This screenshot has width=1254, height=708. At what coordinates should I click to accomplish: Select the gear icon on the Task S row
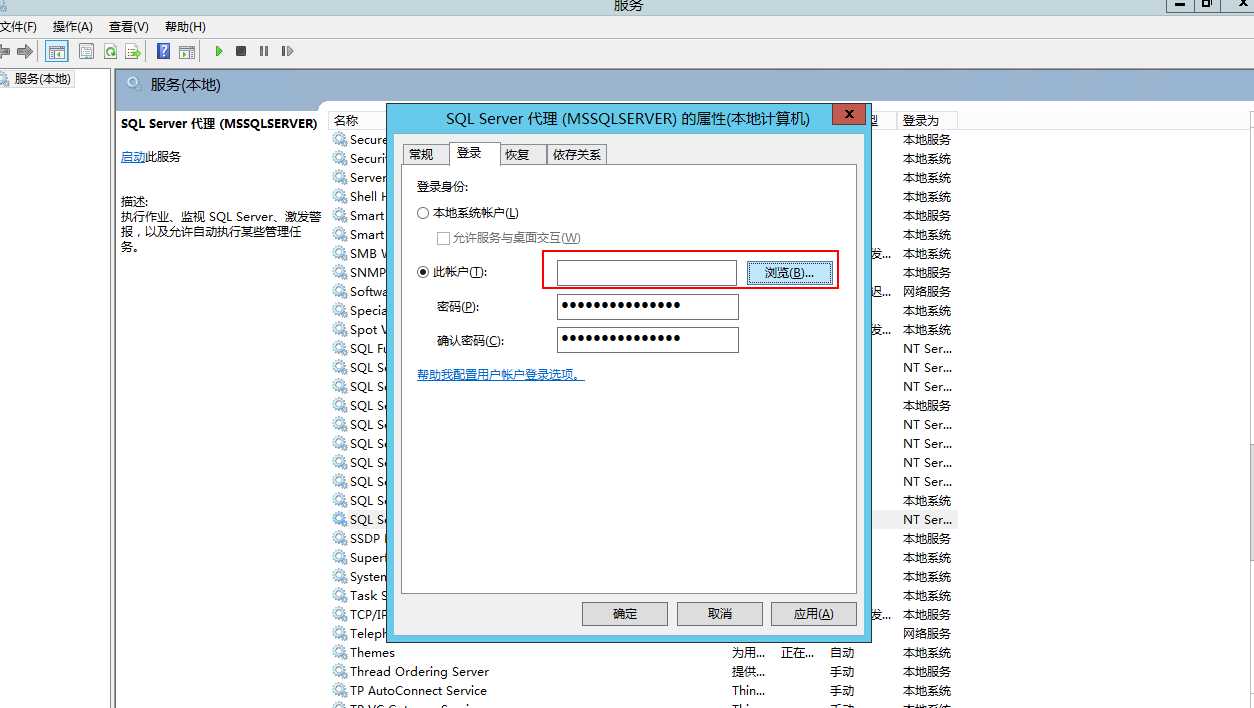[340, 596]
